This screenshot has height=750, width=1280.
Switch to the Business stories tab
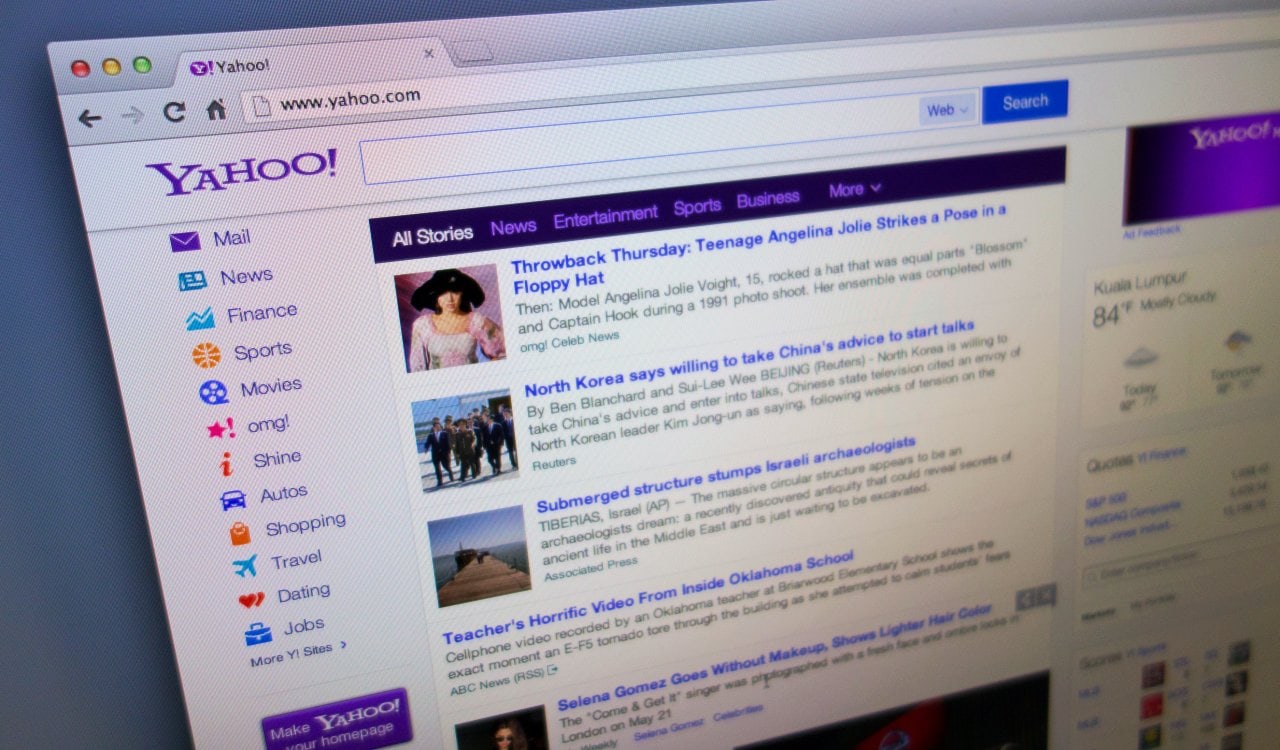(x=768, y=198)
